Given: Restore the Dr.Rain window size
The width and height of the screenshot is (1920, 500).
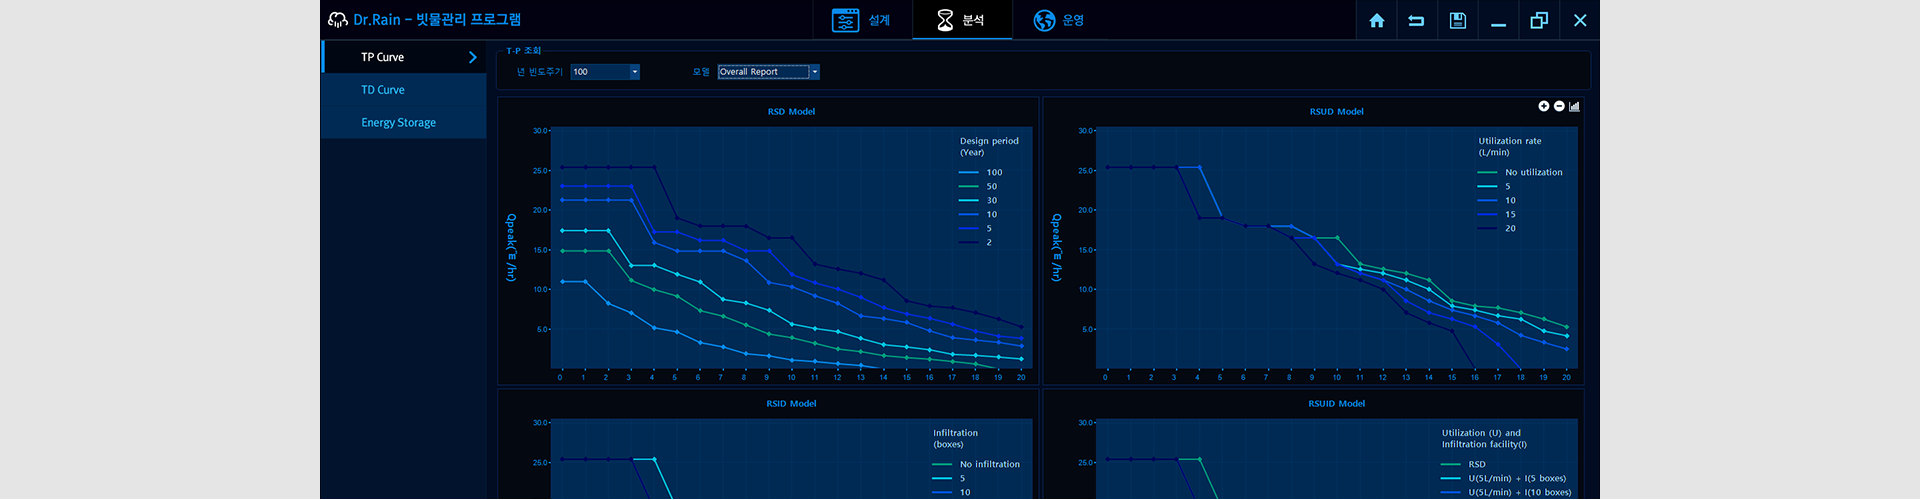Looking at the screenshot, I should (x=1539, y=20).
